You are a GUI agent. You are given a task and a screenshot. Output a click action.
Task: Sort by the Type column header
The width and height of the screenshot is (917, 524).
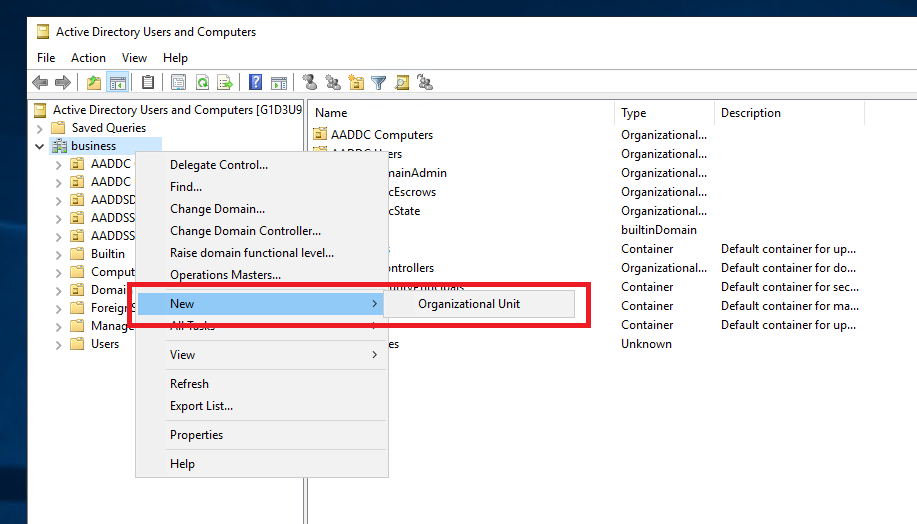[664, 113]
